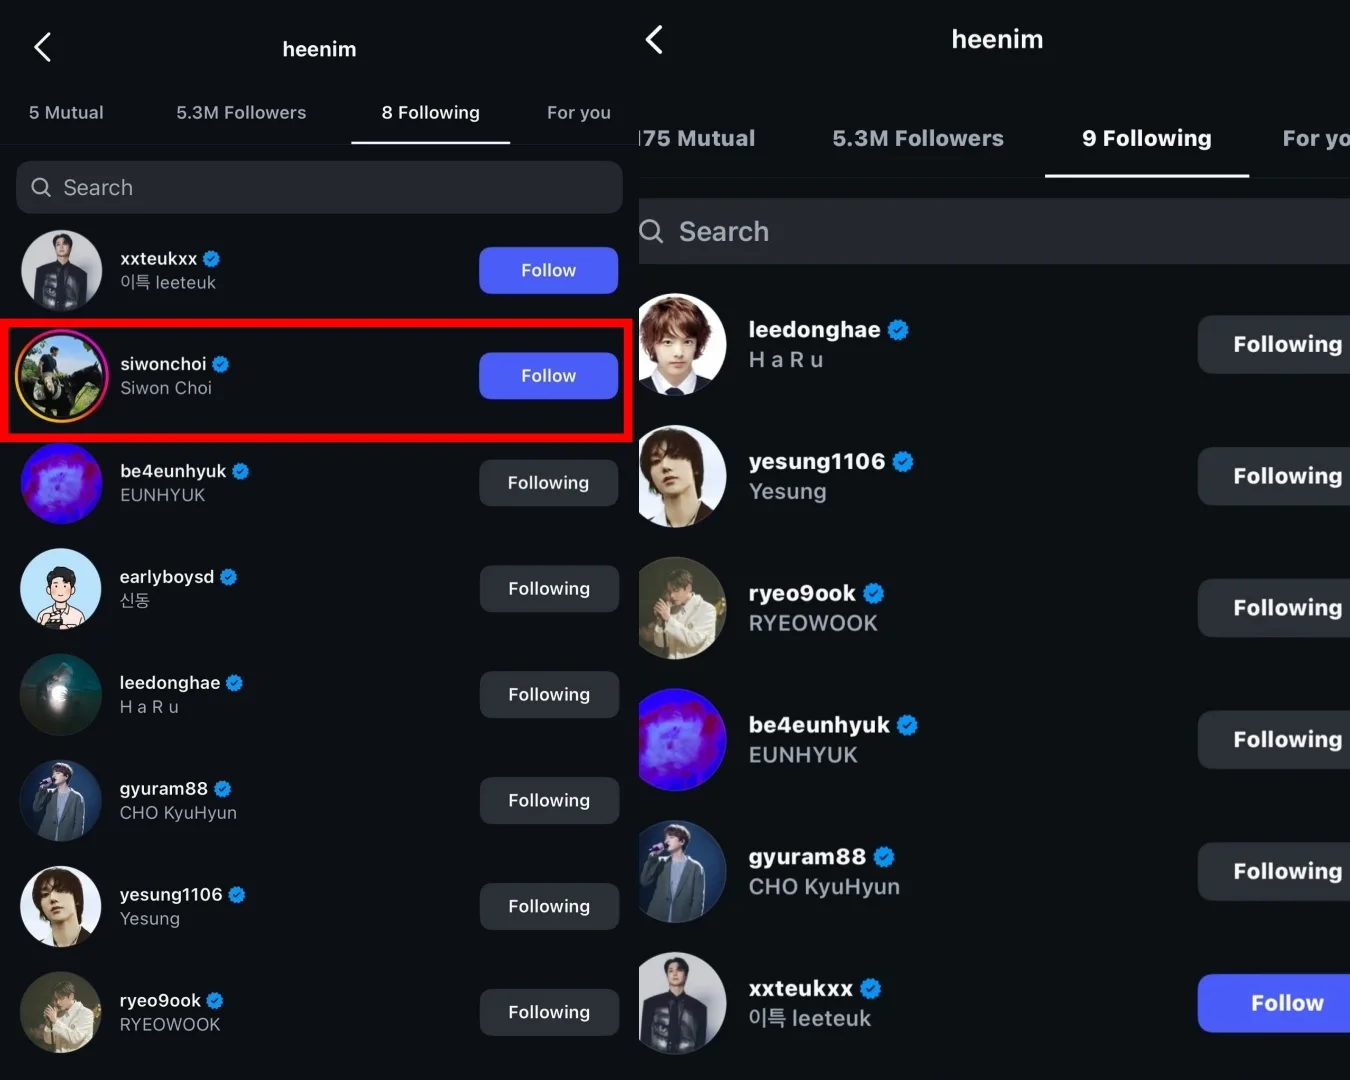
Task: Select the 9 Following tab
Action: point(1146,139)
